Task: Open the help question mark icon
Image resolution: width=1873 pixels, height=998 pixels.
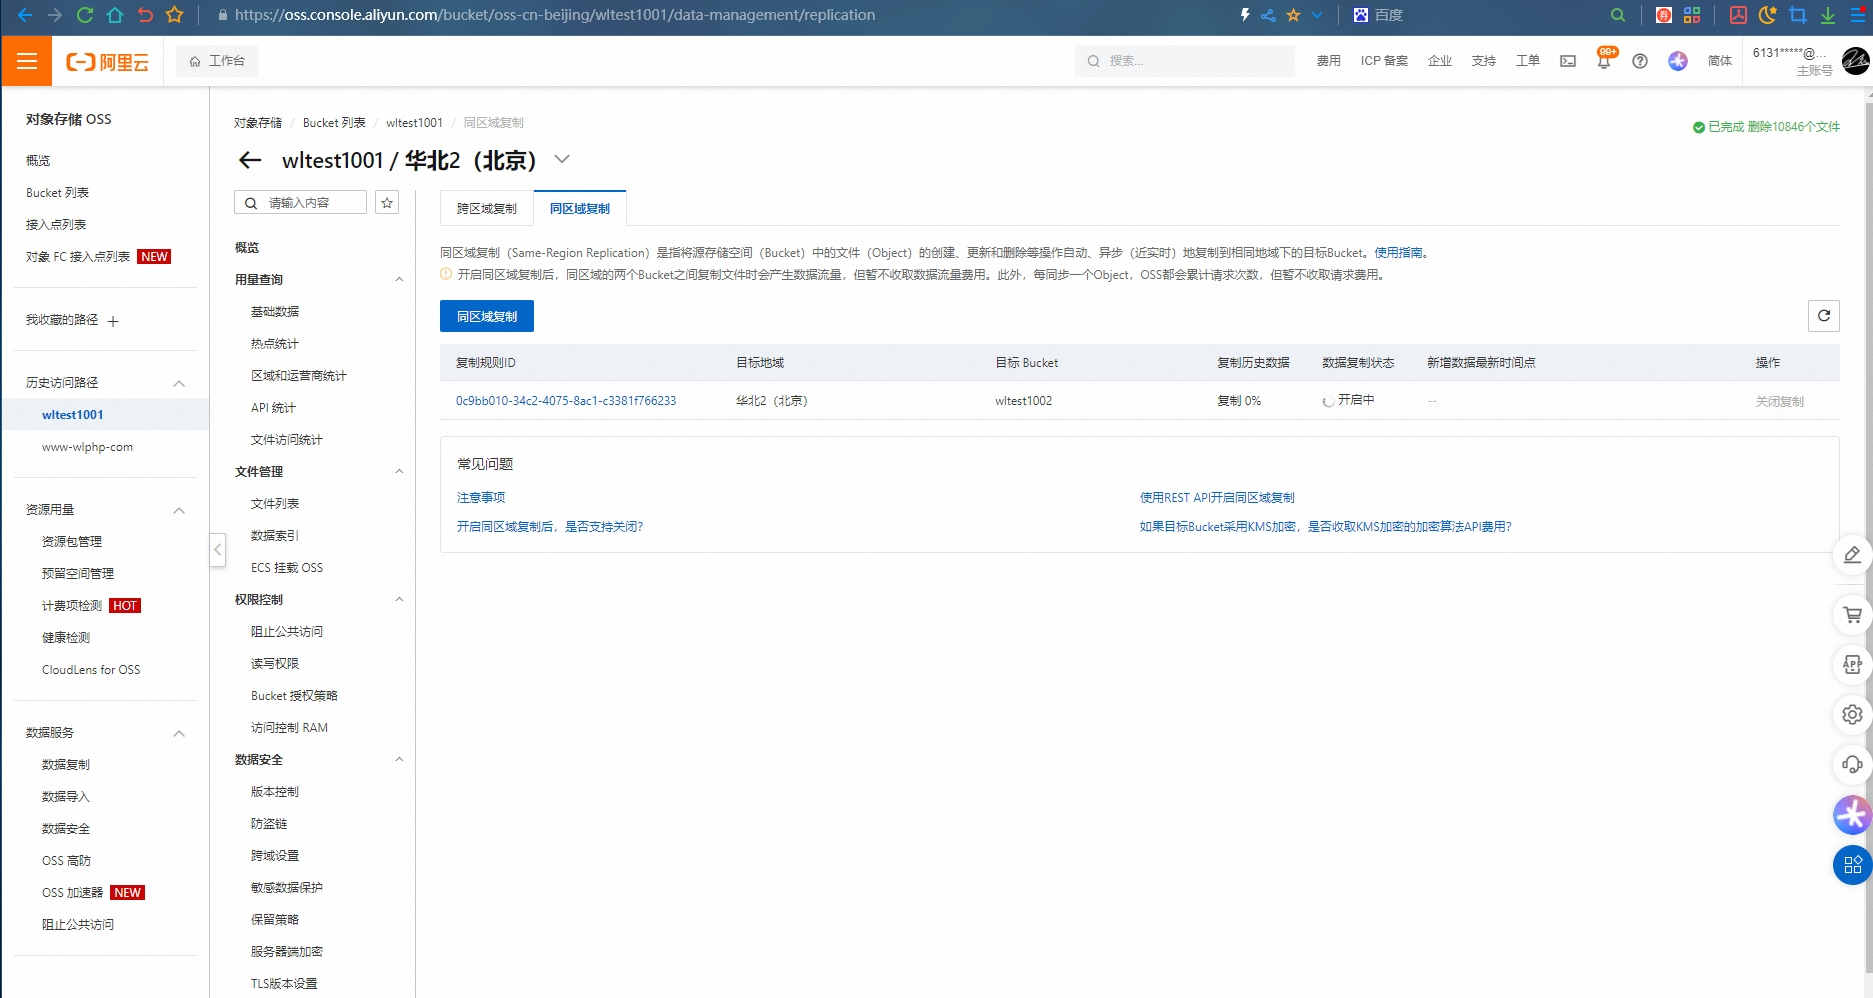Action: [x=1640, y=61]
